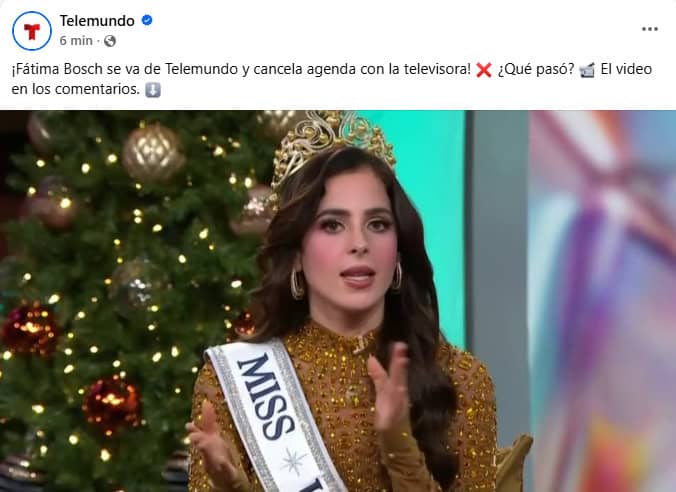676x492 pixels.
Task: Click the blurred colorful screen on right
Action: [x=602, y=301]
